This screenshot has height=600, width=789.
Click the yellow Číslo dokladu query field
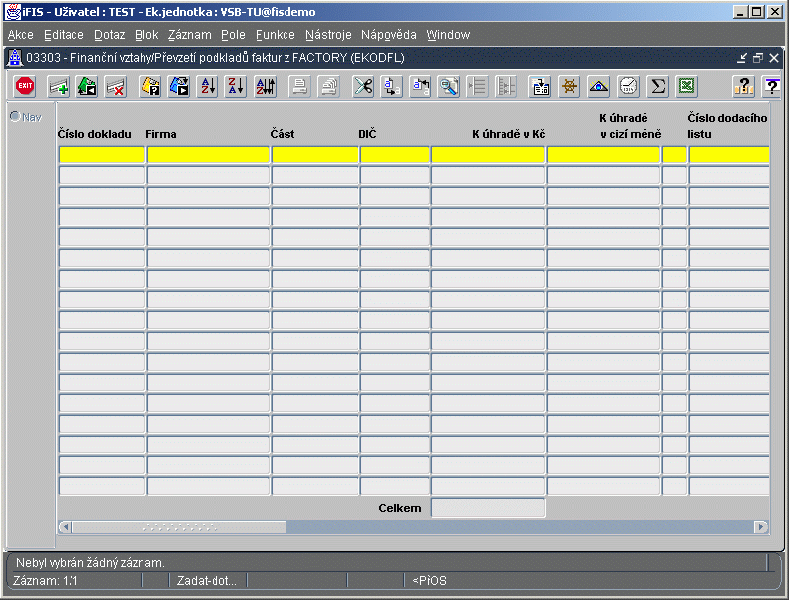point(102,155)
